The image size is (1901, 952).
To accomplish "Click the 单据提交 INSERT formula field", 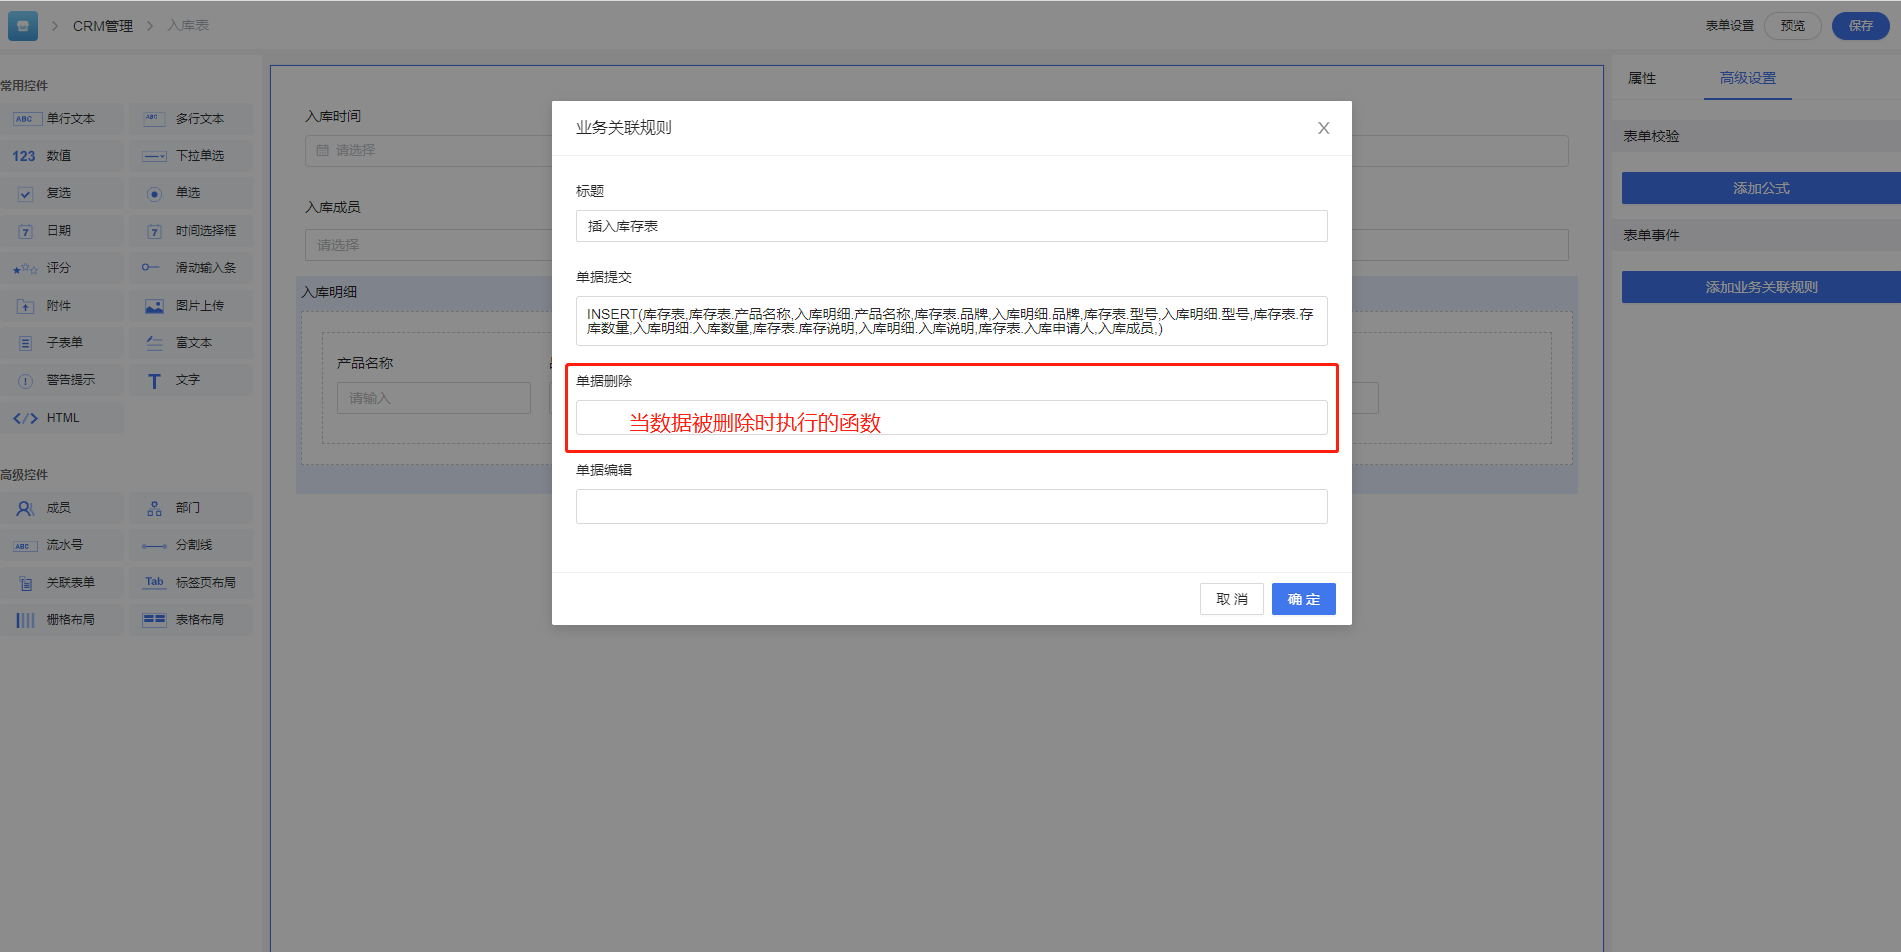I will 951,321.
